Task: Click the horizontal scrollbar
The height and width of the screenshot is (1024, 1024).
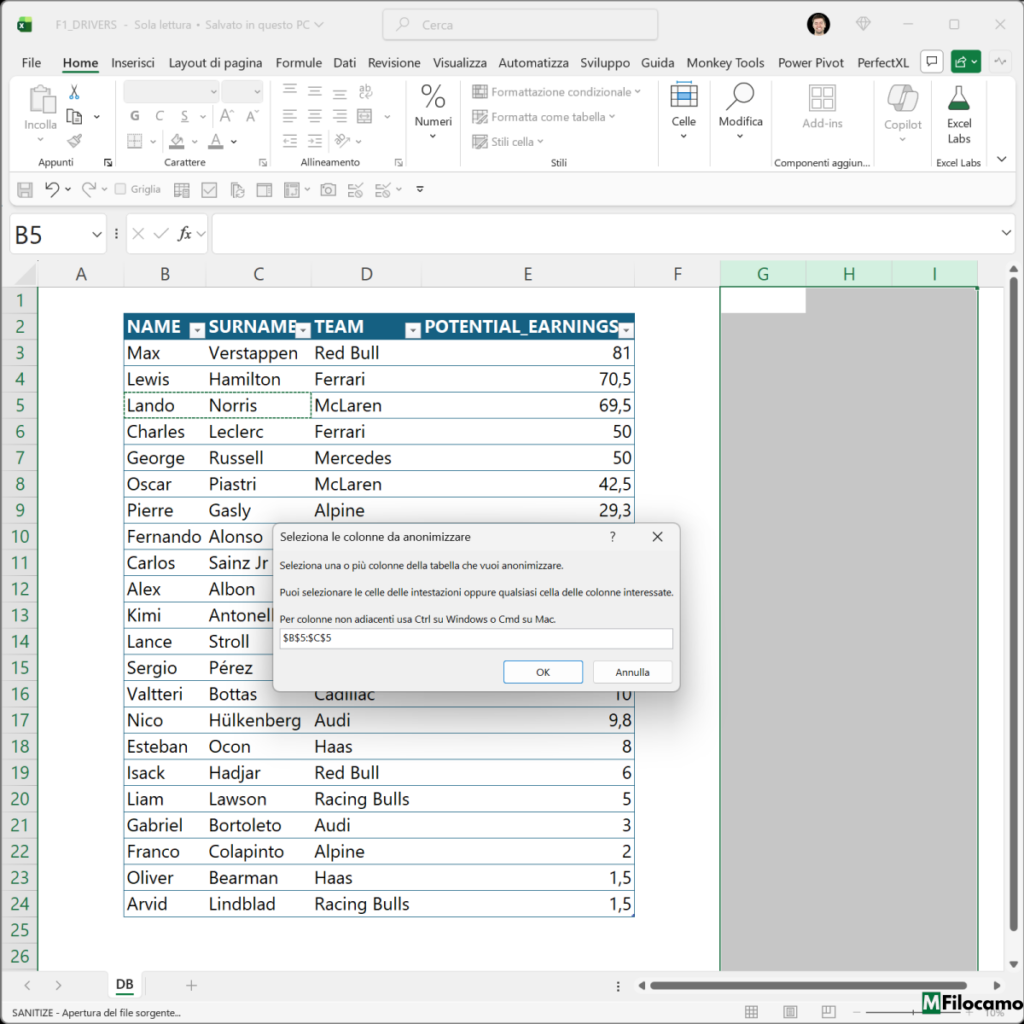Action: click(808, 985)
